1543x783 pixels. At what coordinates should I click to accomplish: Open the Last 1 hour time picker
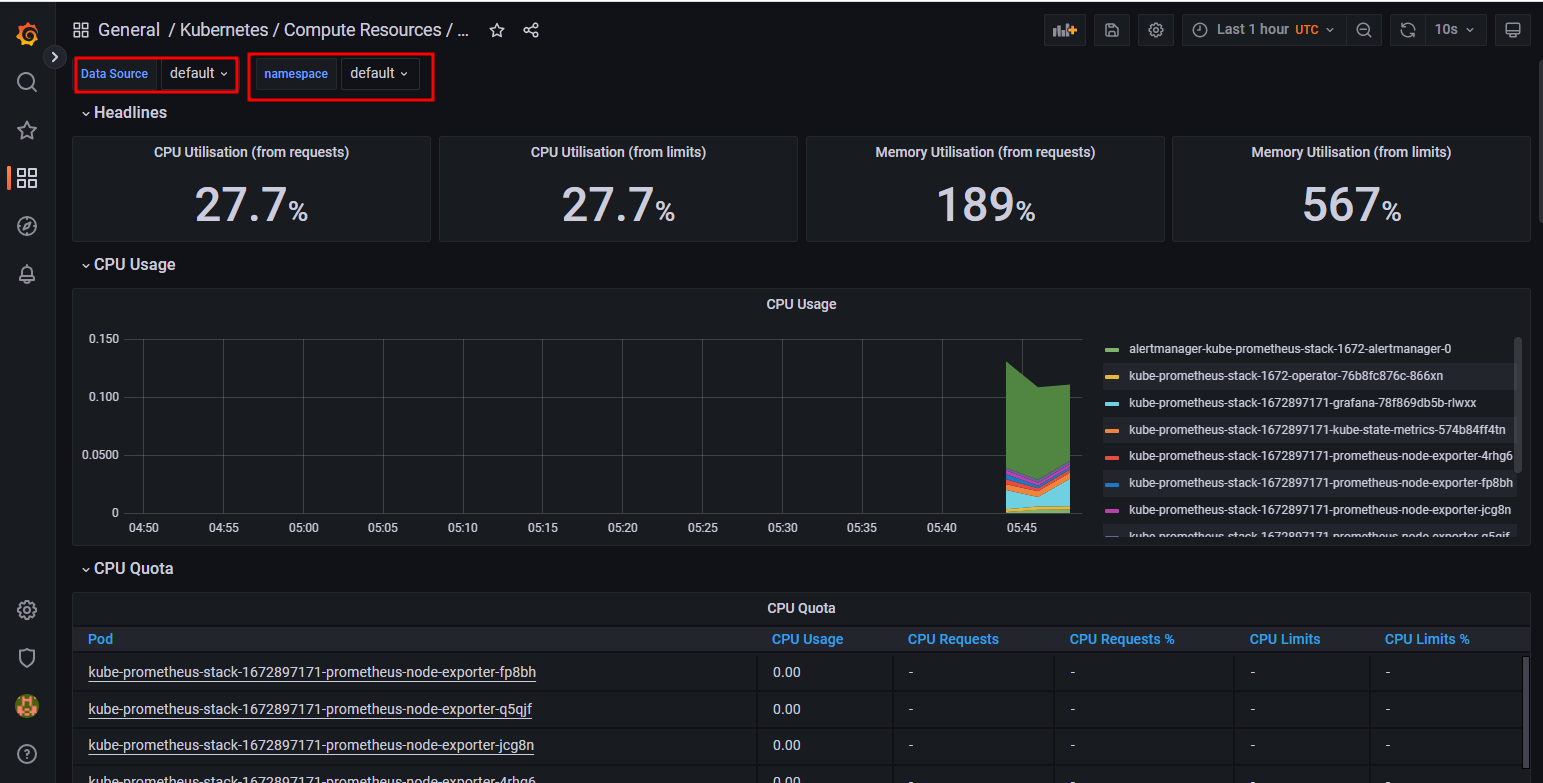tap(1264, 30)
